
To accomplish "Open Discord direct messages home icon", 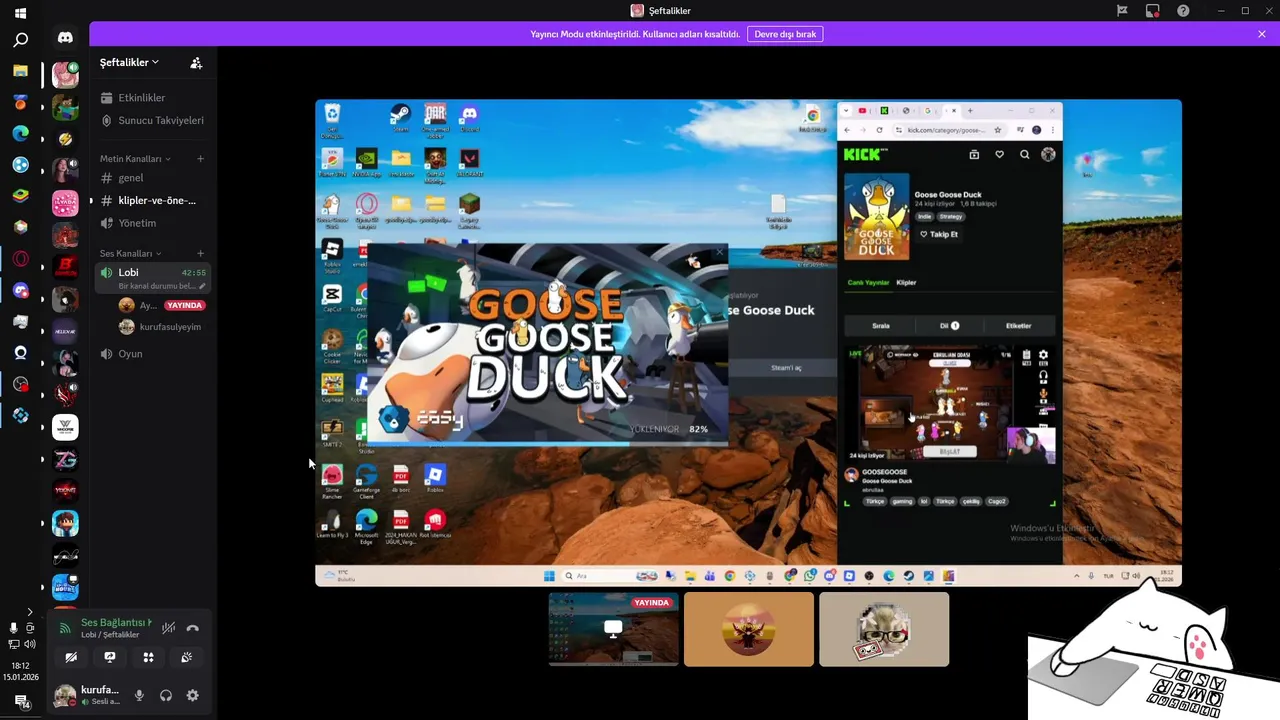I will [65, 38].
